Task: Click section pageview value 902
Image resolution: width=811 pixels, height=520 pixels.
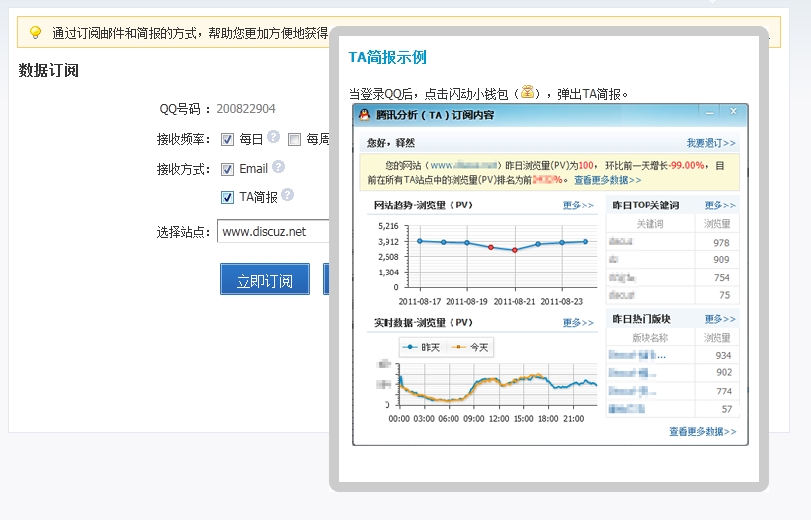Action: point(724,373)
